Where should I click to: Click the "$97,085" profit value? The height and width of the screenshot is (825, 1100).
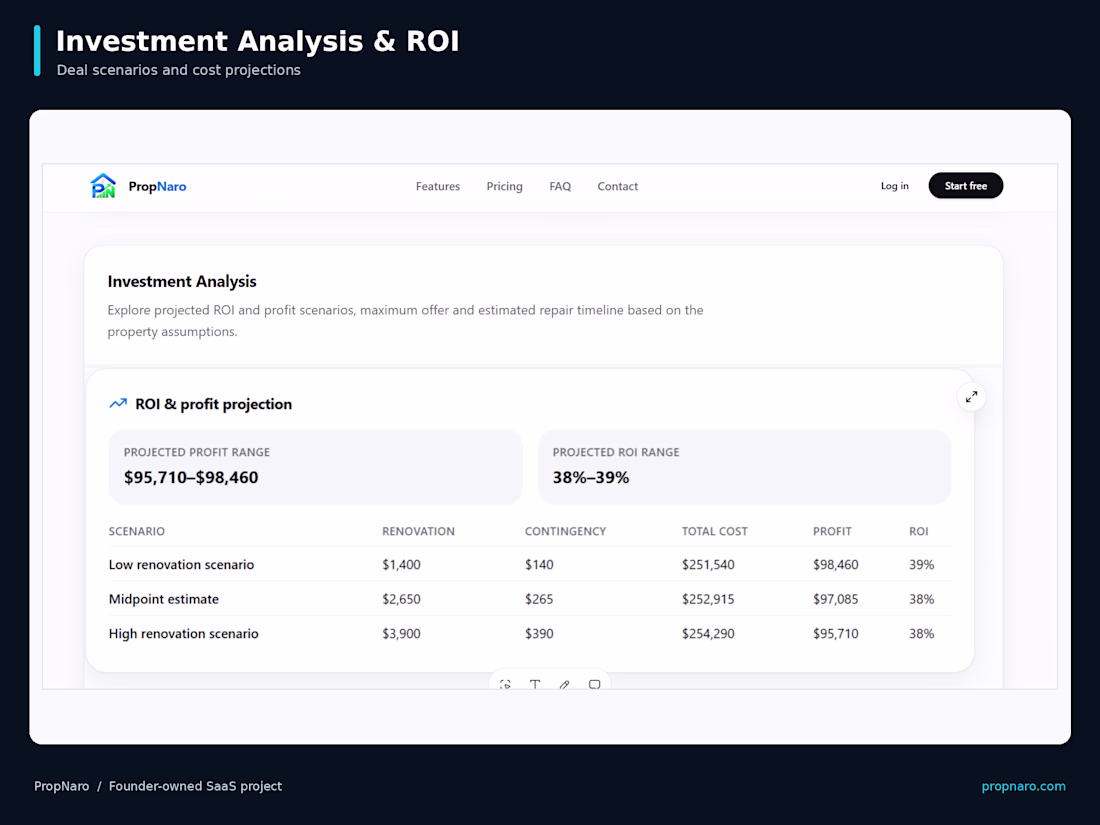[x=836, y=599]
